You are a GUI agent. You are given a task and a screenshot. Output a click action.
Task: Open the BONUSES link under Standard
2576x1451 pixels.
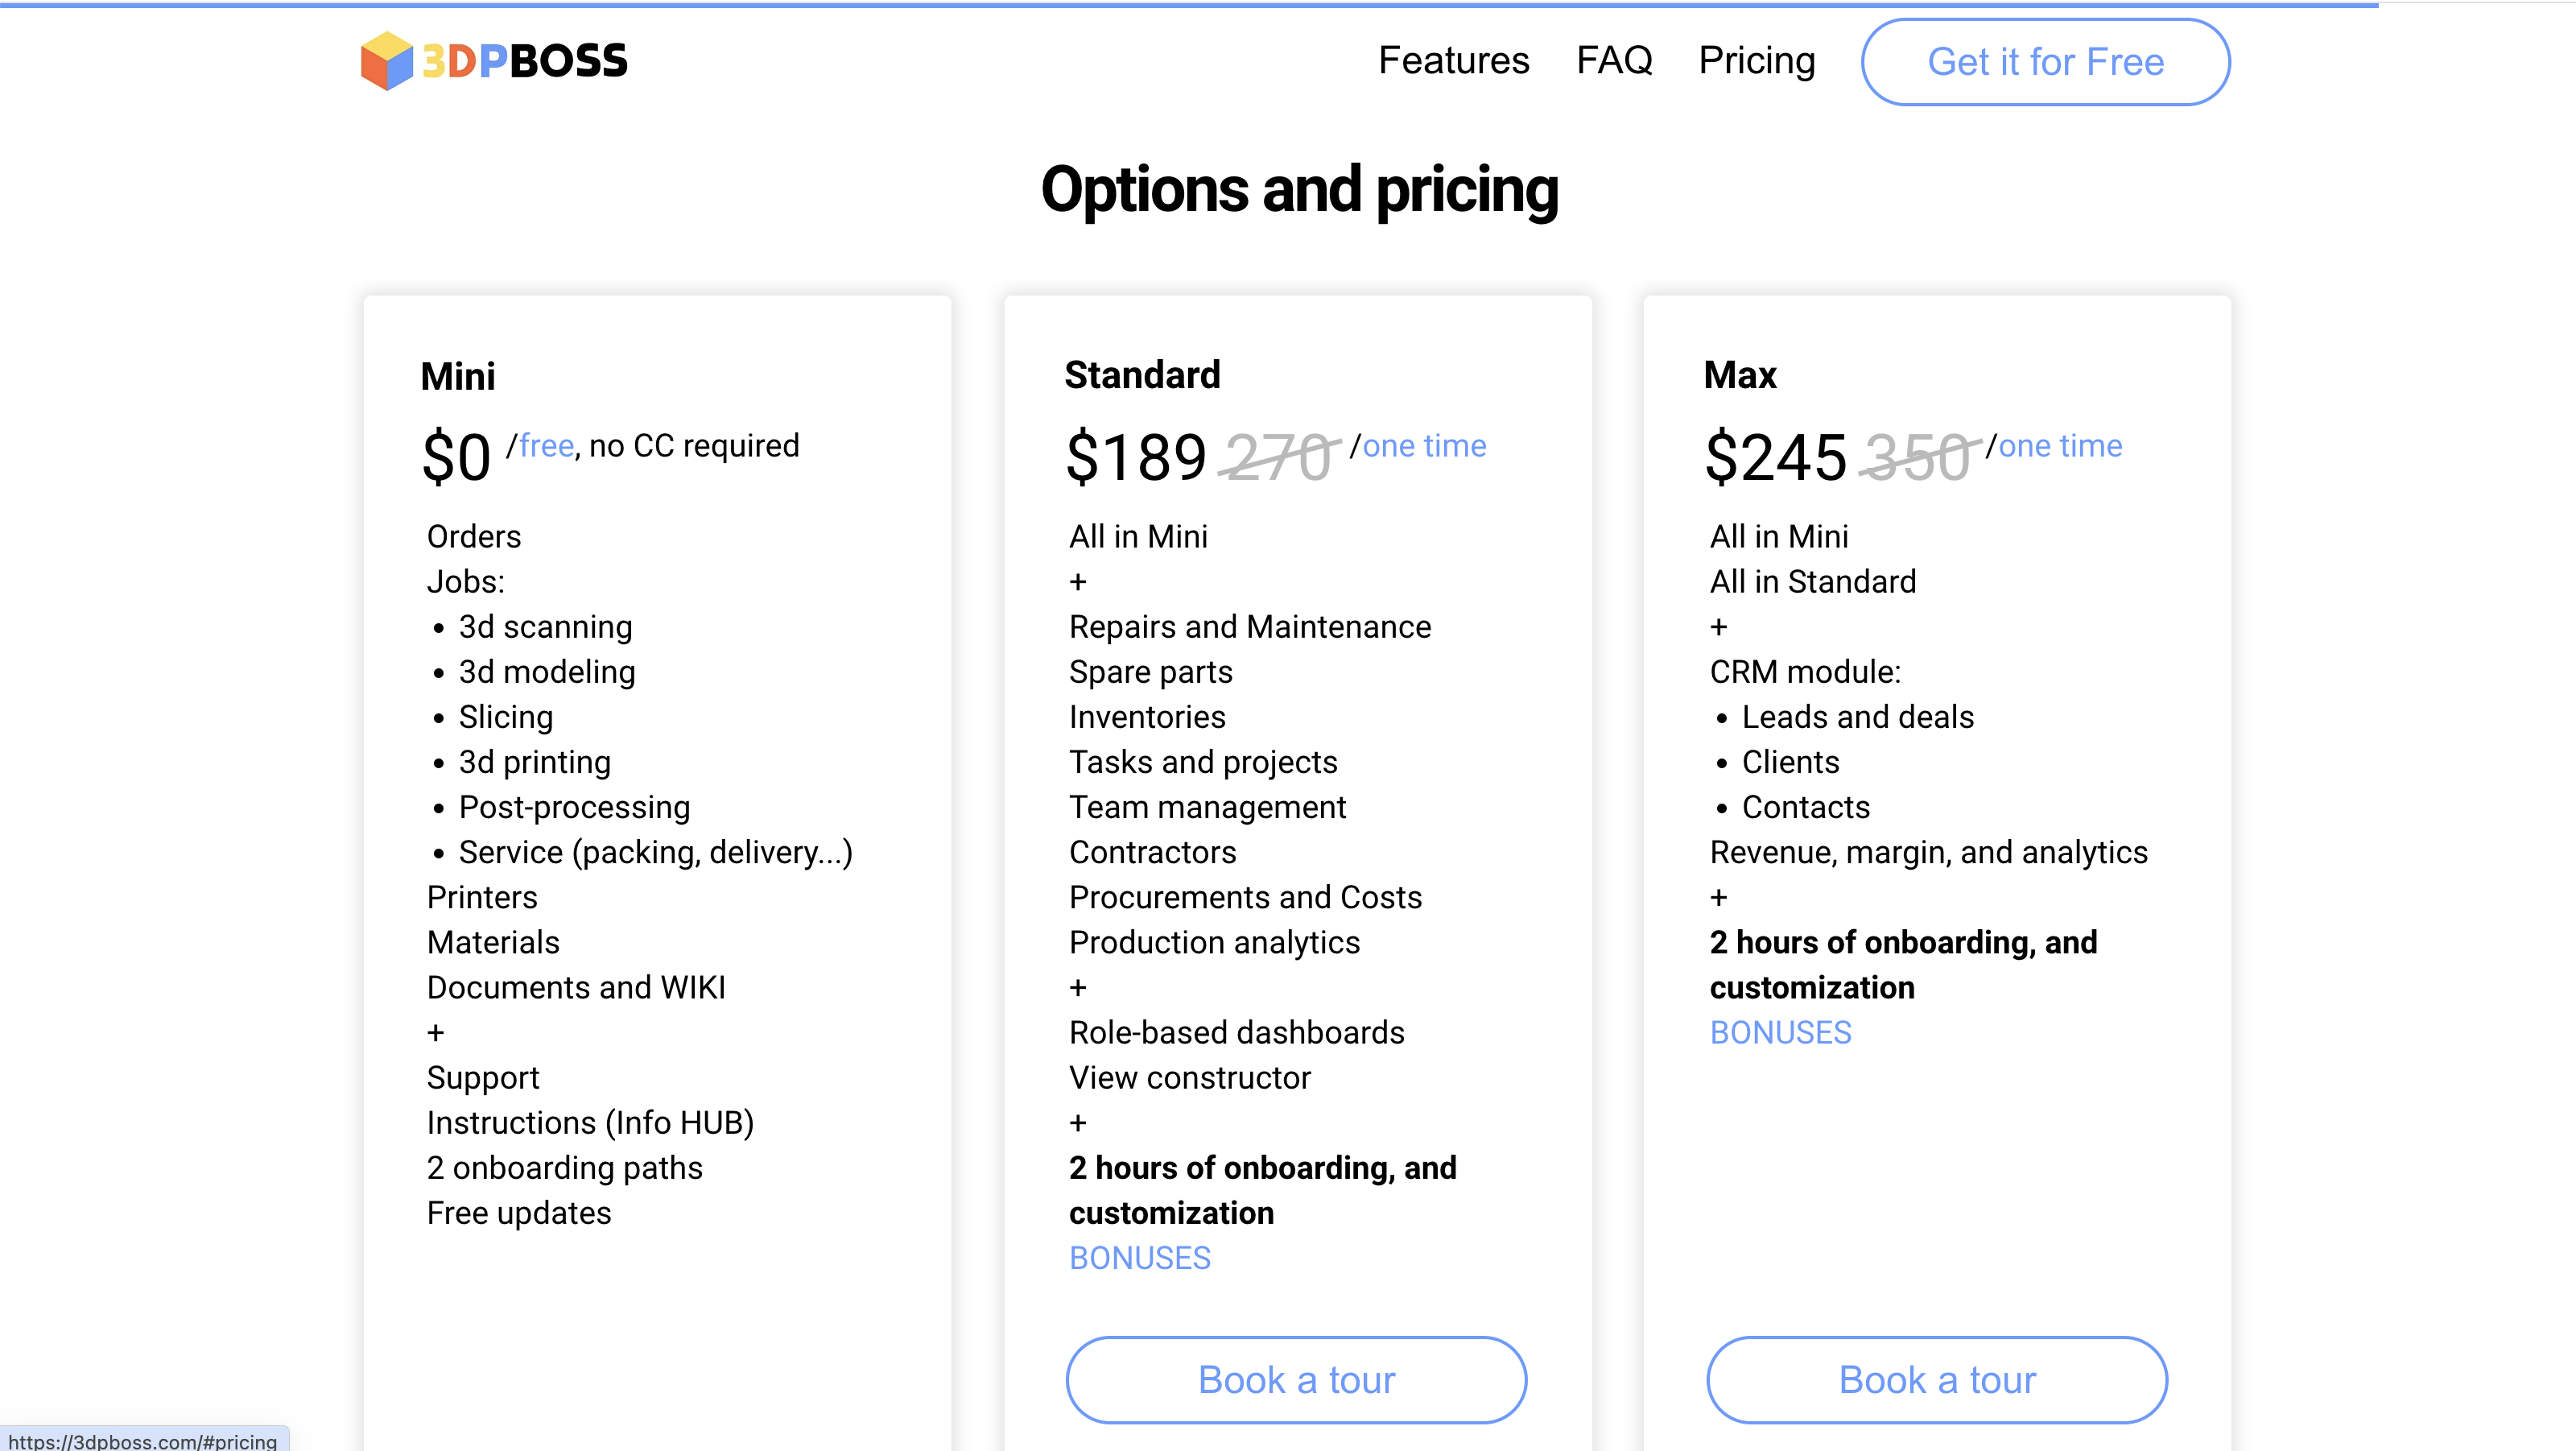[x=1139, y=1258]
